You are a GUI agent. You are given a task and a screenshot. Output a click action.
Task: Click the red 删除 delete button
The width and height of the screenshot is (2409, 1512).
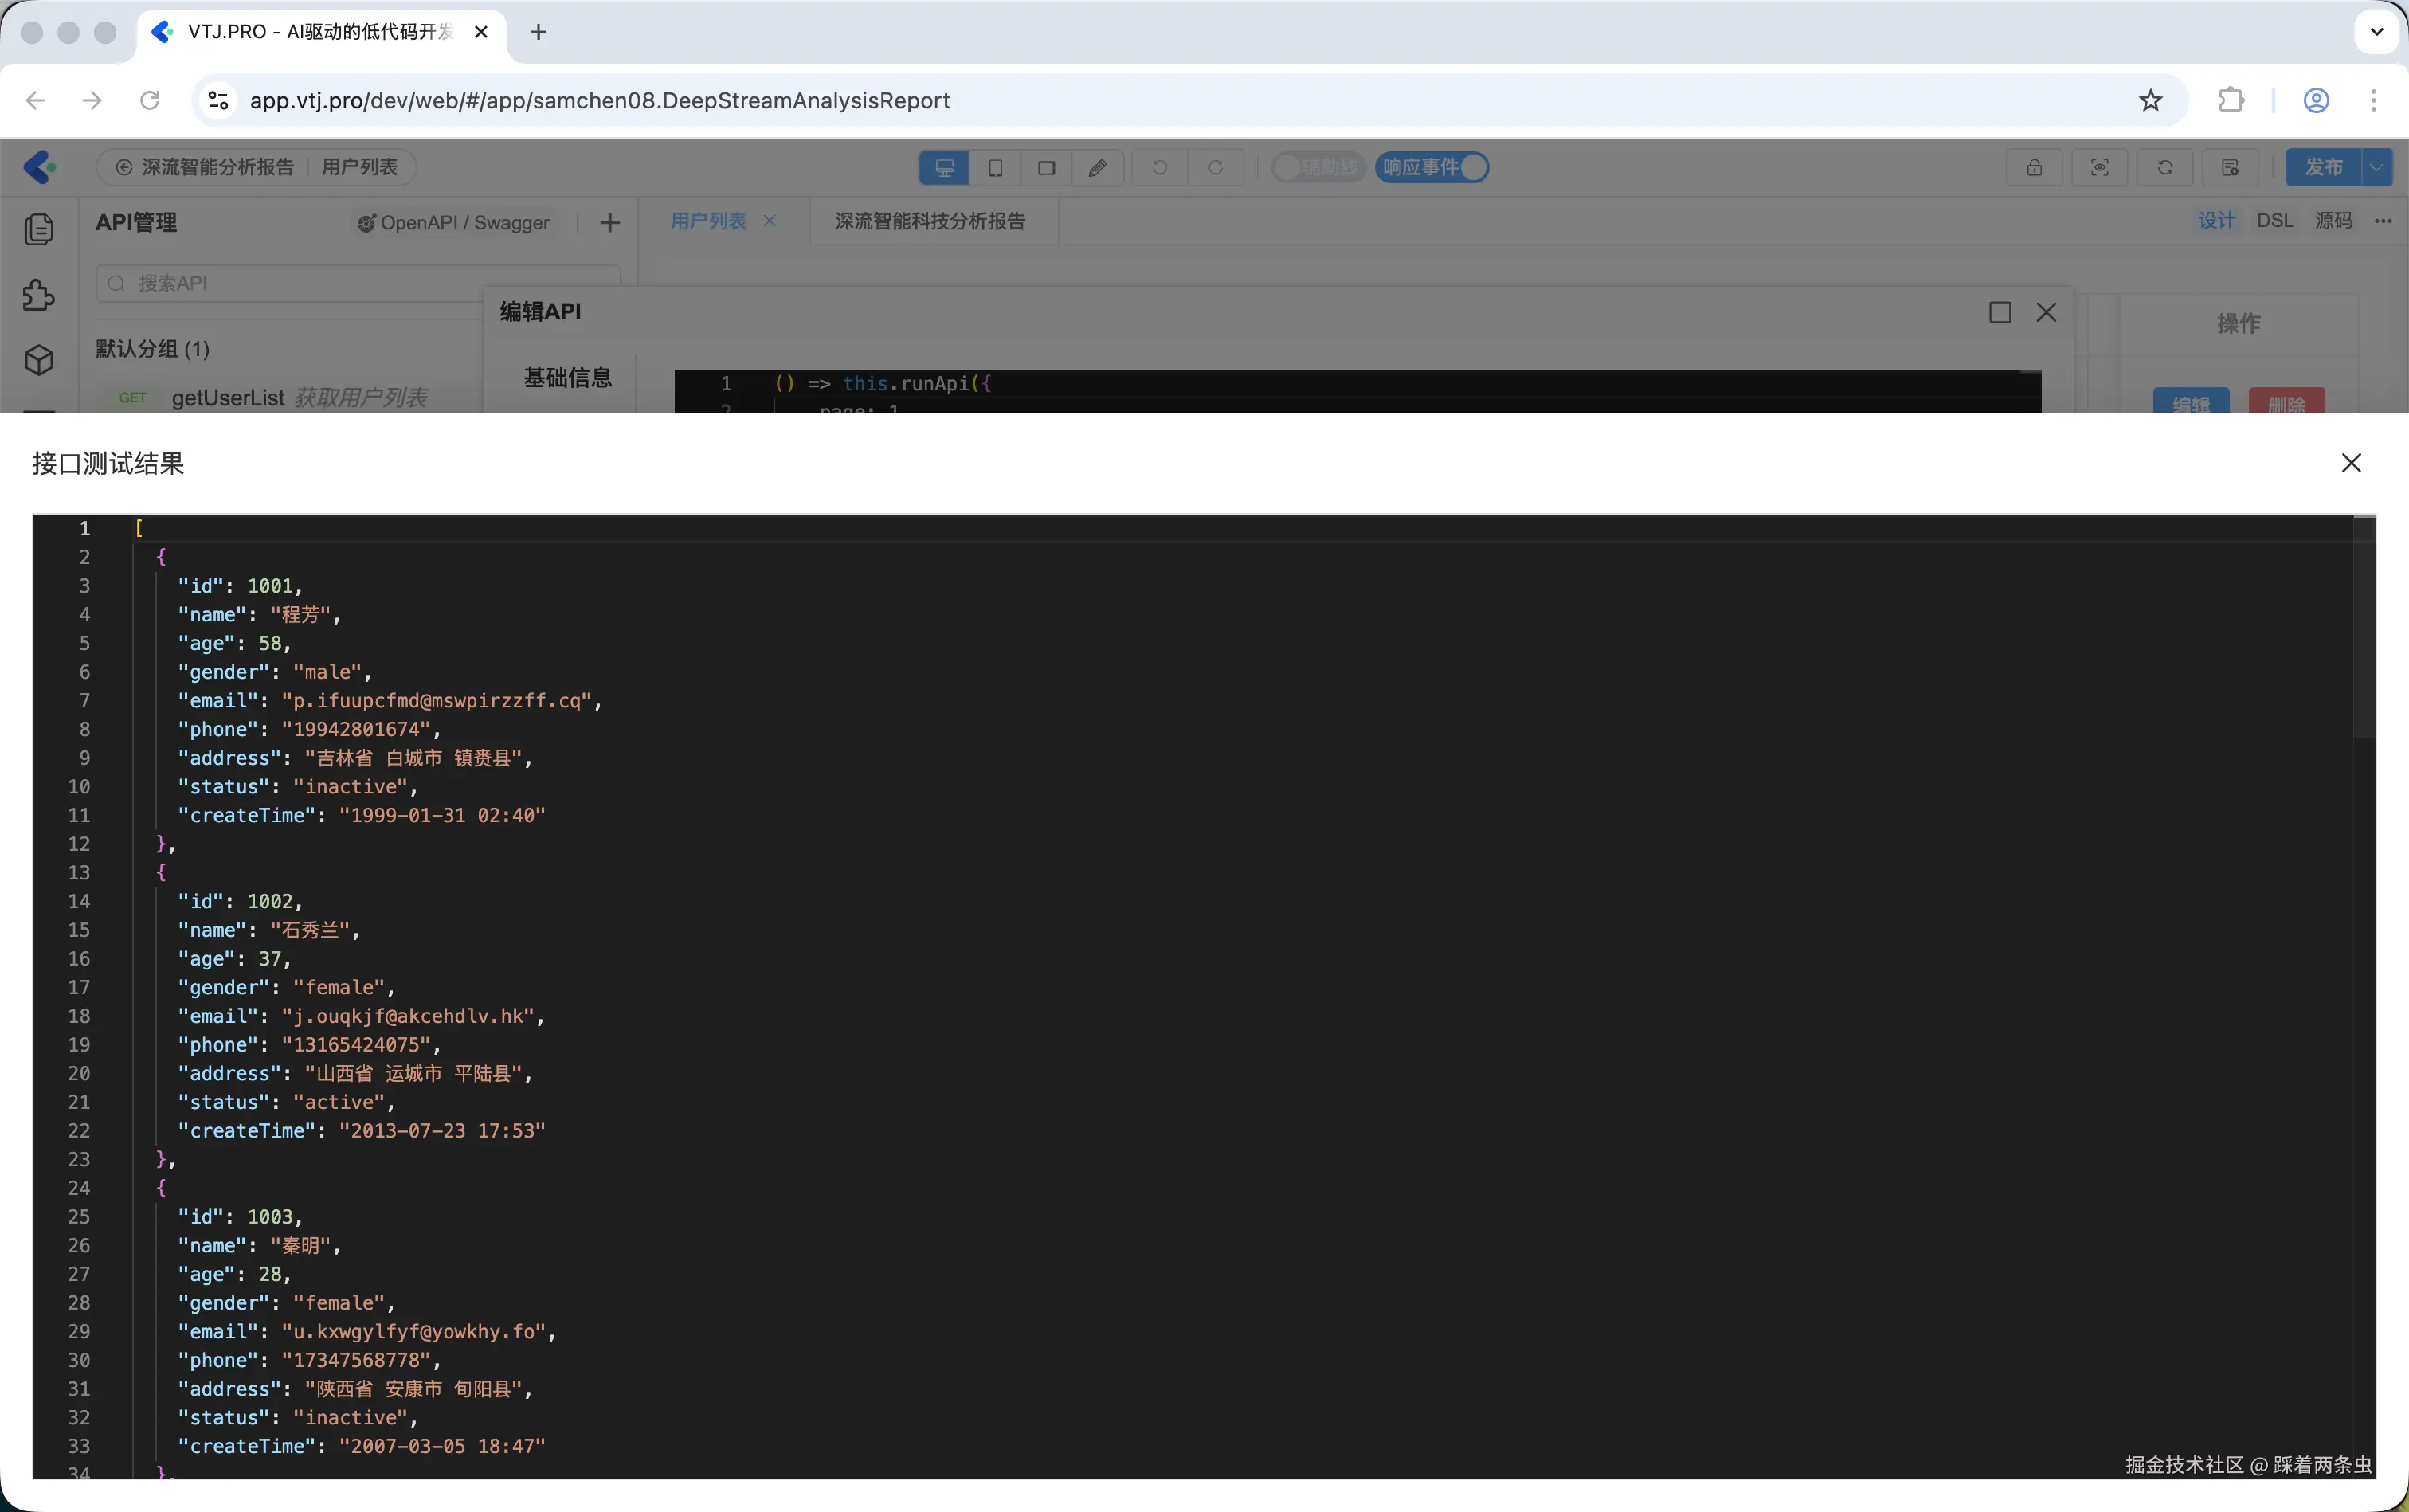pyautogui.click(x=2288, y=402)
